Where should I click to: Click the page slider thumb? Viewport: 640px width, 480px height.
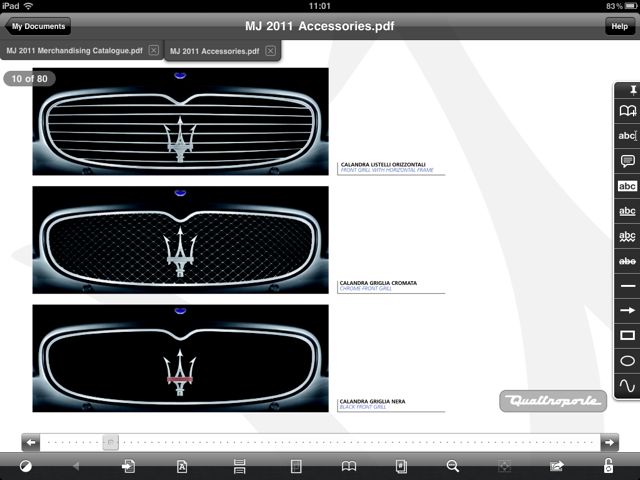click(110, 442)
